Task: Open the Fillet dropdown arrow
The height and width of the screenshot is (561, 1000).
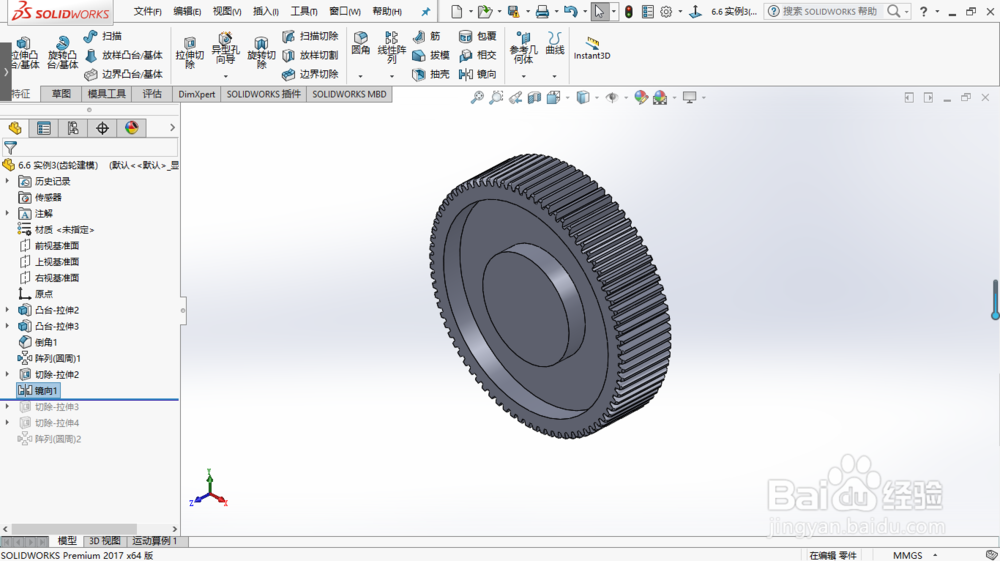Action: click(x=361, y=76)
